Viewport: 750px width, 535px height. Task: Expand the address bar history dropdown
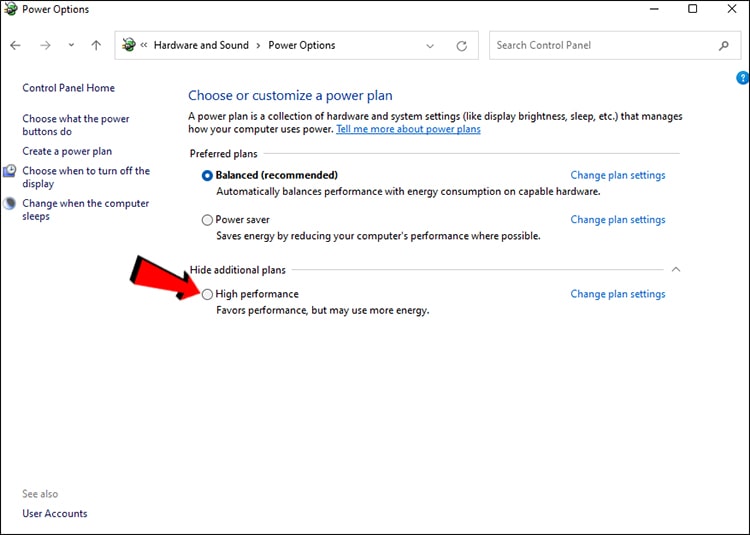tap(430, 46)
